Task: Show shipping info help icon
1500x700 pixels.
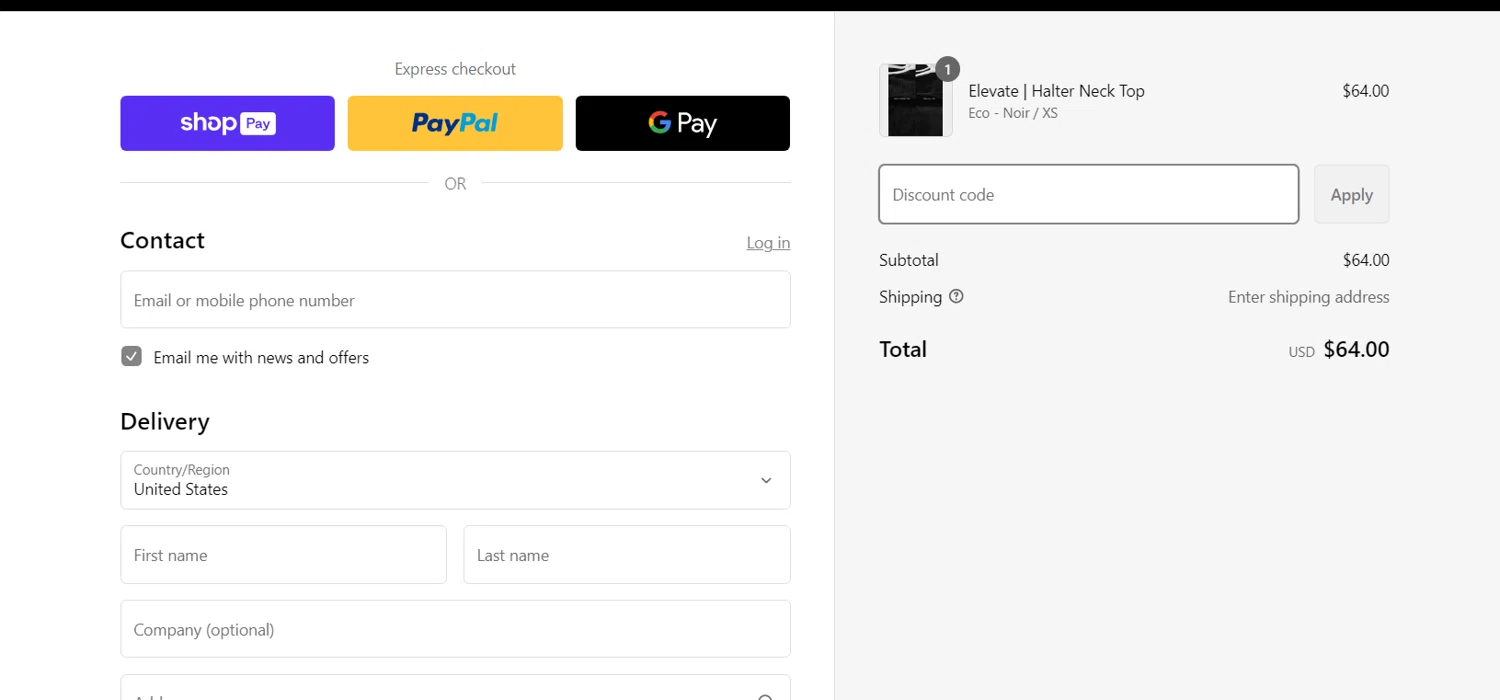Action: tap(956, 297)
